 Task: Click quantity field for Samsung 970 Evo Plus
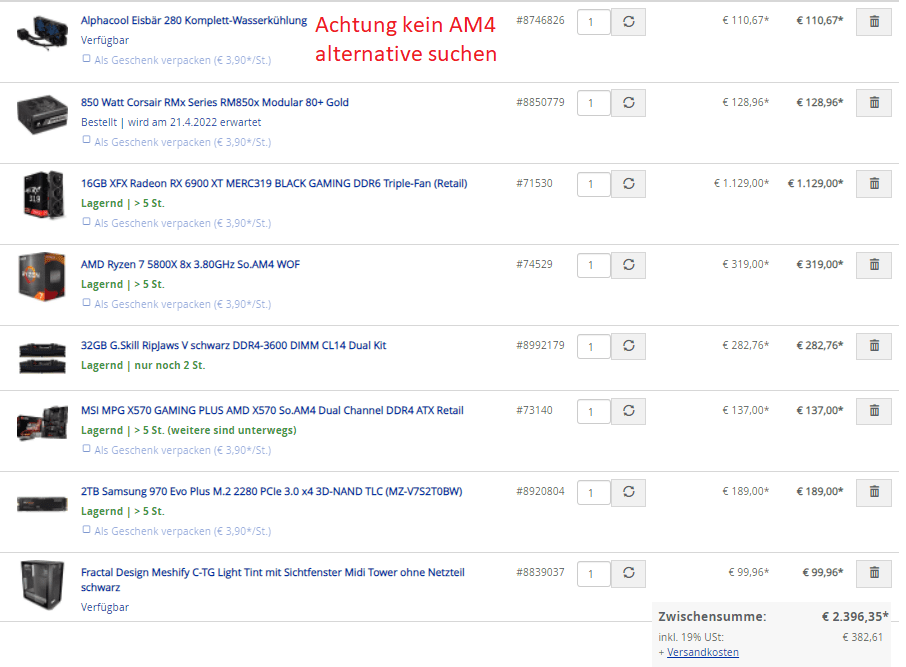tap(593, 492)
